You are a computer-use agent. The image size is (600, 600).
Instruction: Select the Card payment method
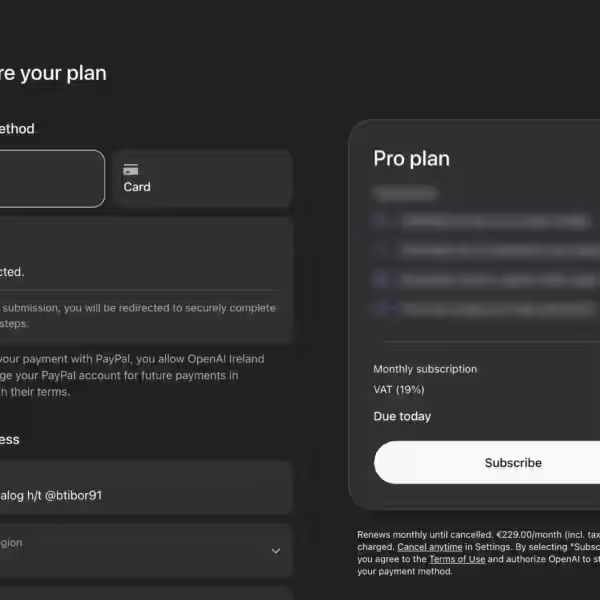click(x=202, y=179)
